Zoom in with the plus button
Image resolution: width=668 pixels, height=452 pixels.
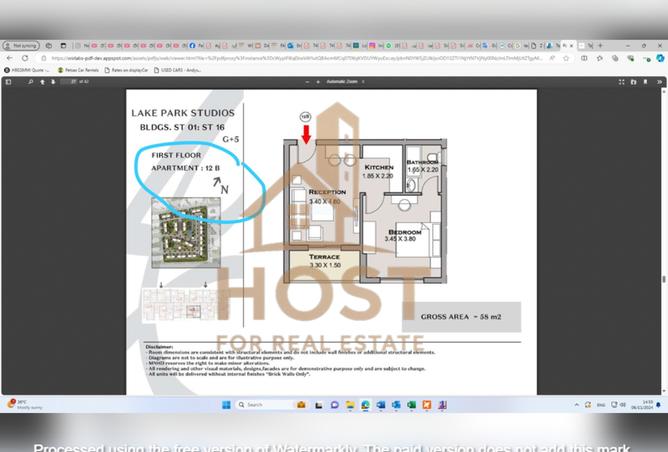click(x=318, y=82)
